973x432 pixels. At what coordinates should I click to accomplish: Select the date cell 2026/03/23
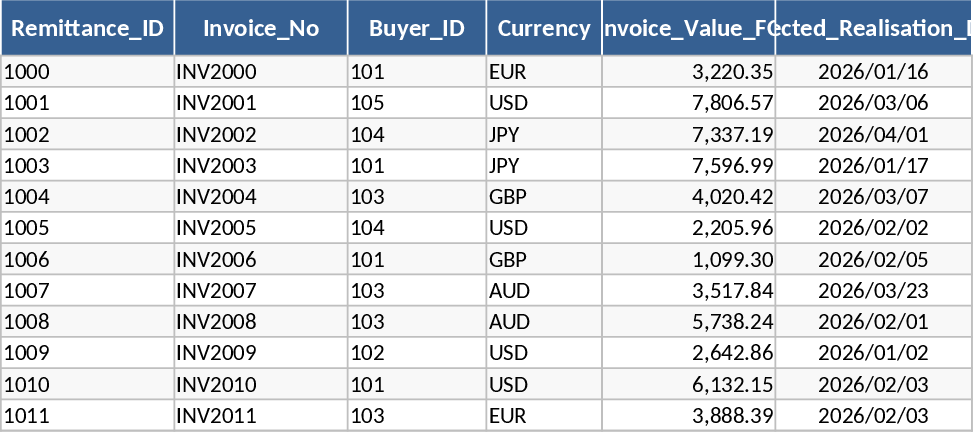[x=874, y=291]
